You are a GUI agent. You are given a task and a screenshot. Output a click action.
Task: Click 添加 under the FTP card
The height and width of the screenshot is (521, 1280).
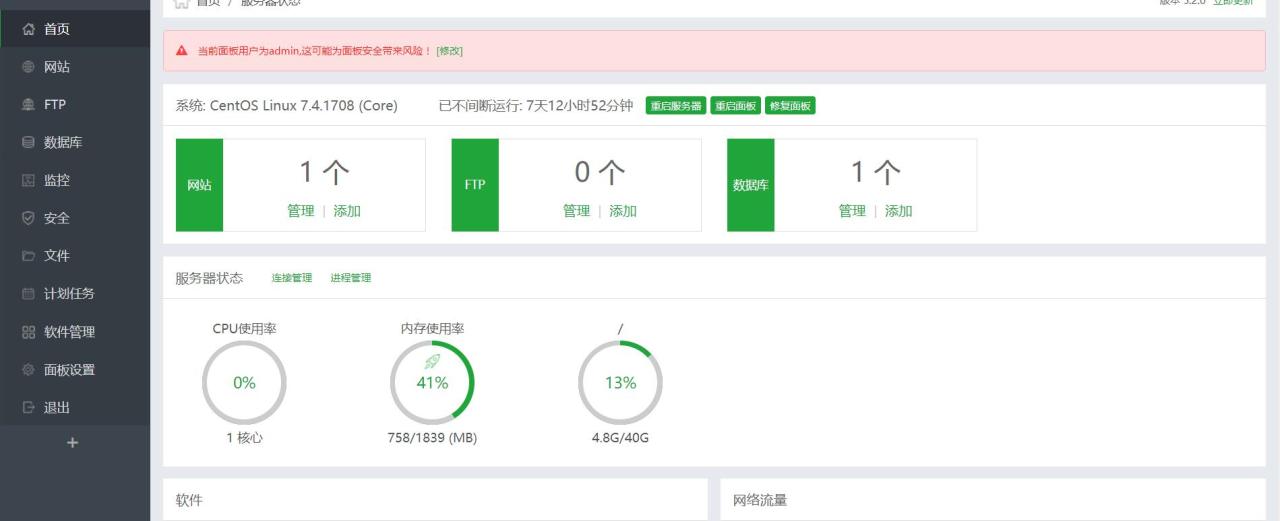tap(623, 211)
